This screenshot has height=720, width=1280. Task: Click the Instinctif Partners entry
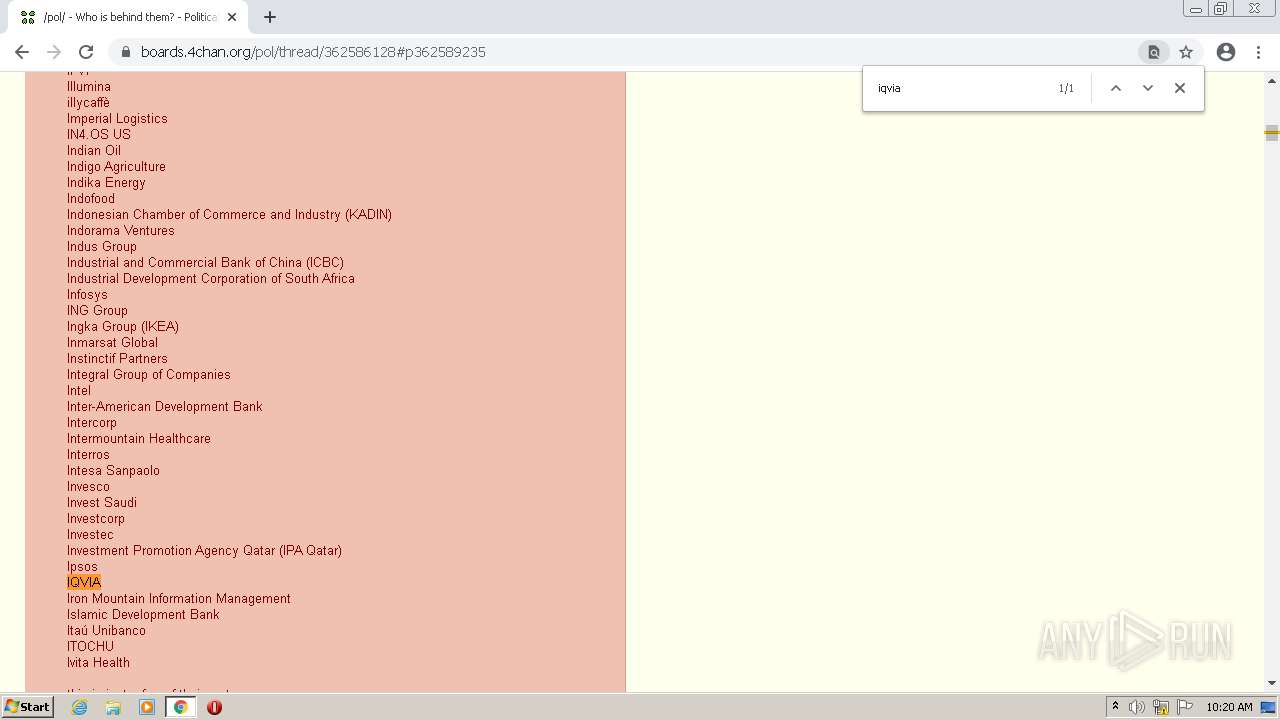(117, 358)
